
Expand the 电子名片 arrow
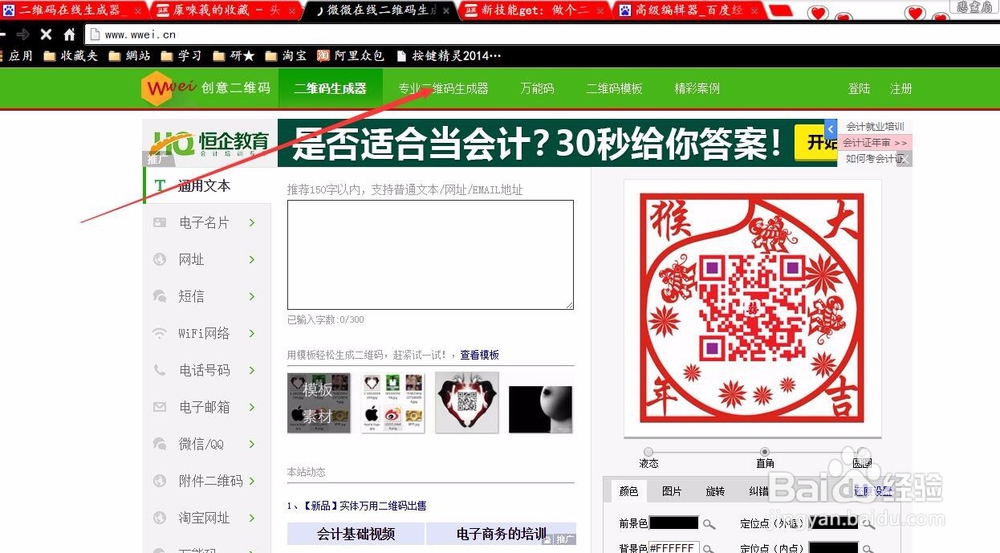click(252, 223)
